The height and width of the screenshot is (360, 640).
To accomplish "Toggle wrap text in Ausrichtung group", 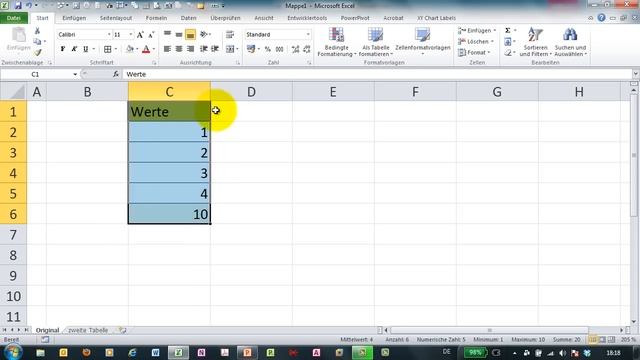I will coord(230,35).
